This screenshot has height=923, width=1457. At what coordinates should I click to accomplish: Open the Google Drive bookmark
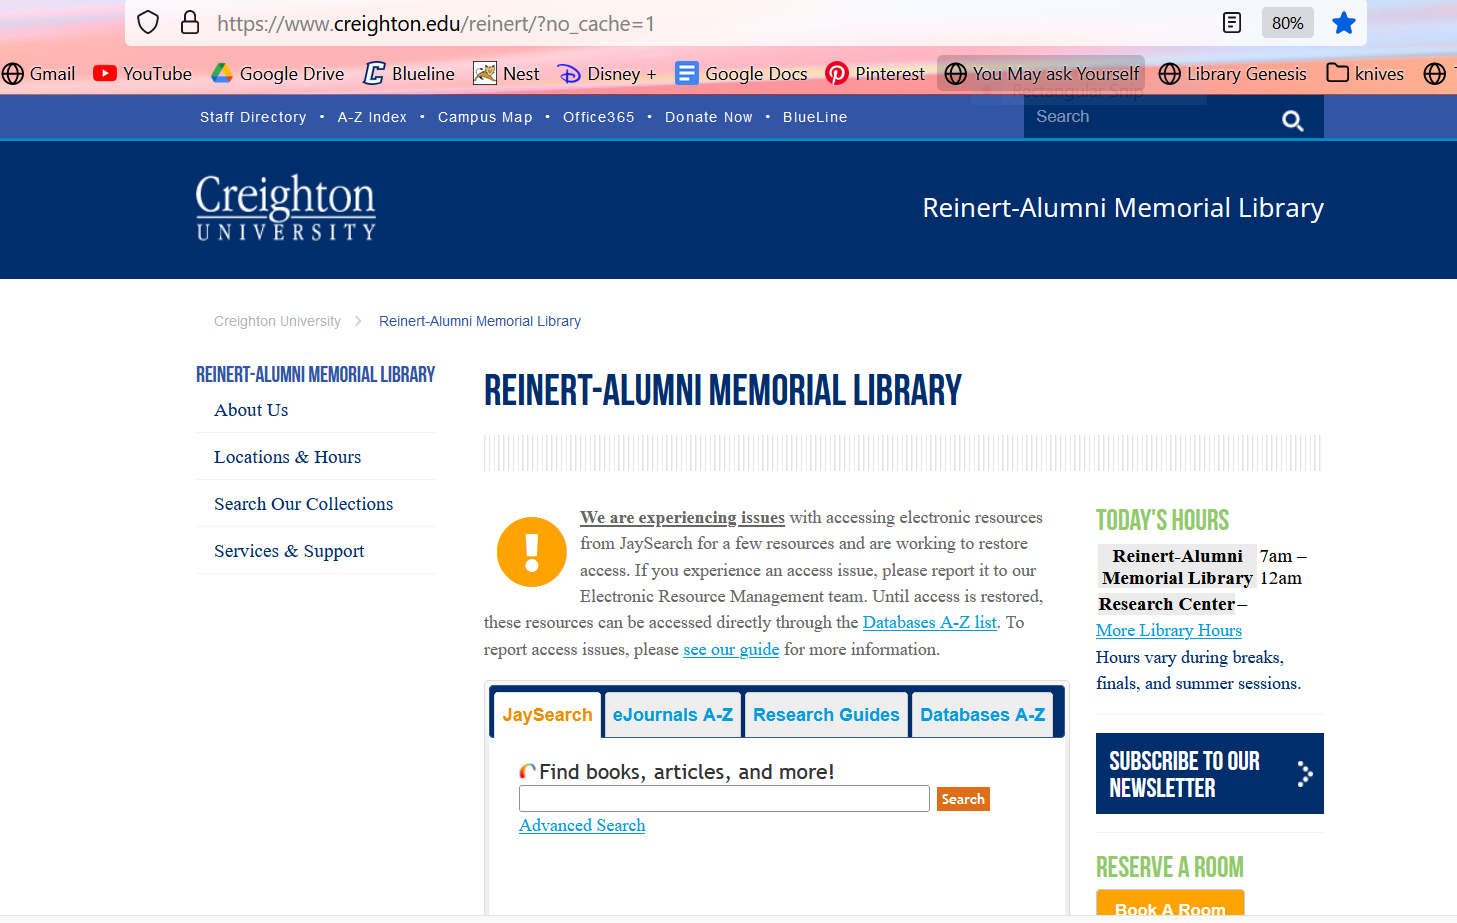pos(277,74)
